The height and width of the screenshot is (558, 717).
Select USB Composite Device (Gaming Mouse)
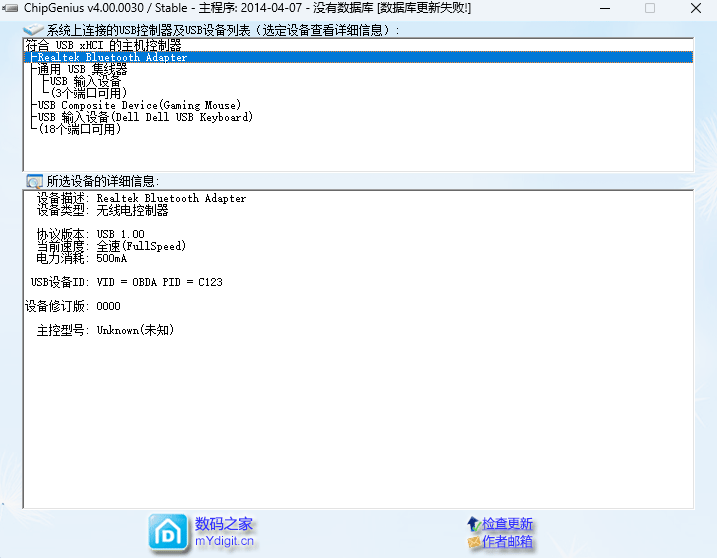click(139, 105)
